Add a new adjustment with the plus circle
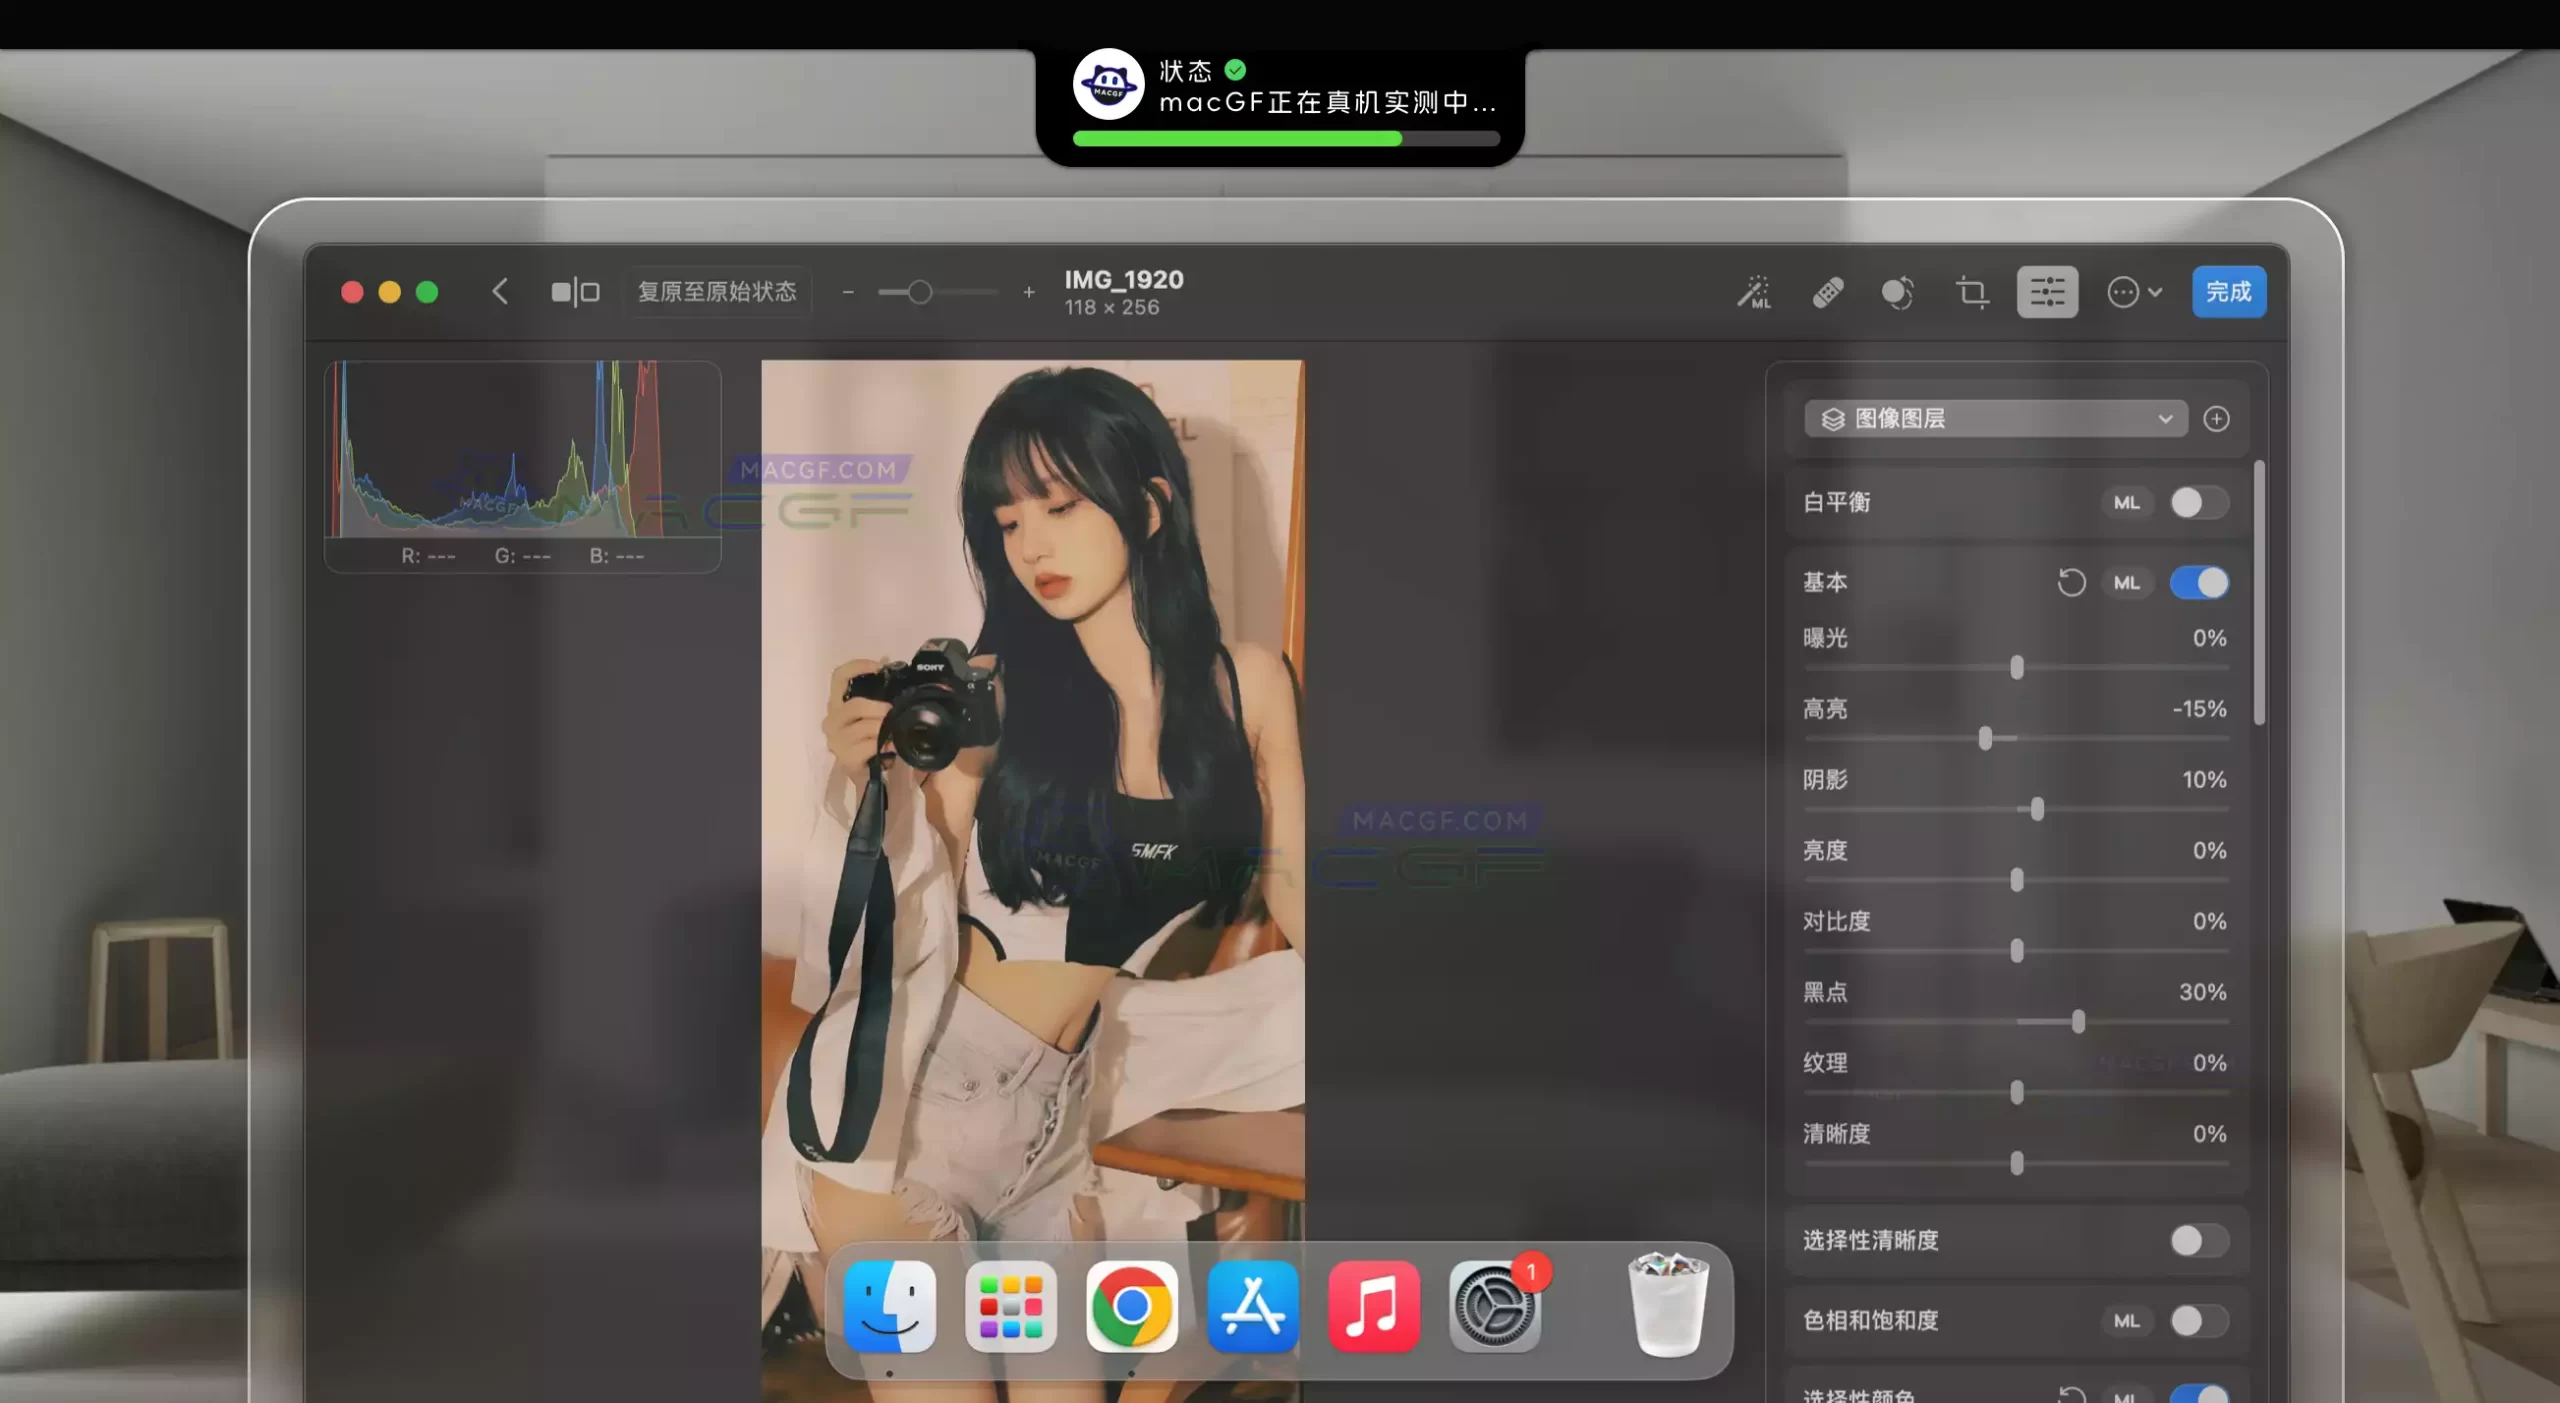Screen dimensions: 2560x1403 click(x=2216, y=419)
